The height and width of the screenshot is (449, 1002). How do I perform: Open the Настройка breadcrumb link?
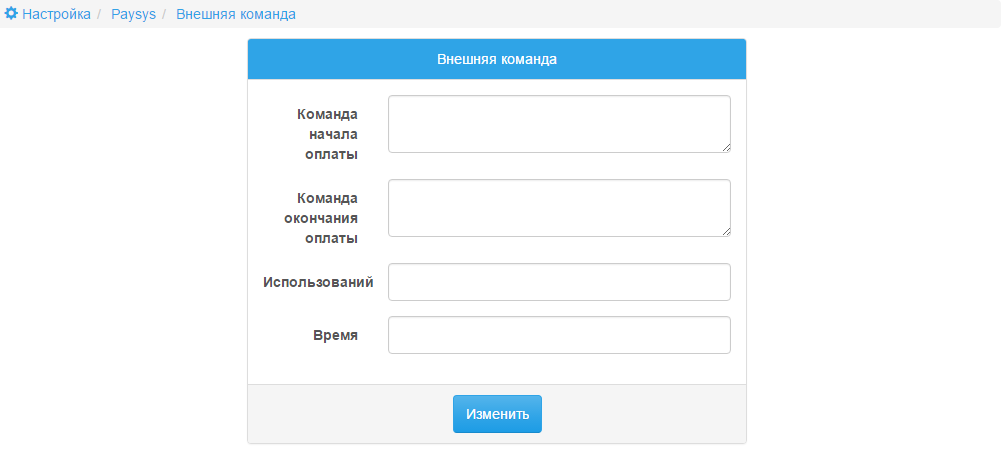pyautogui.click(x=56, y=14)
